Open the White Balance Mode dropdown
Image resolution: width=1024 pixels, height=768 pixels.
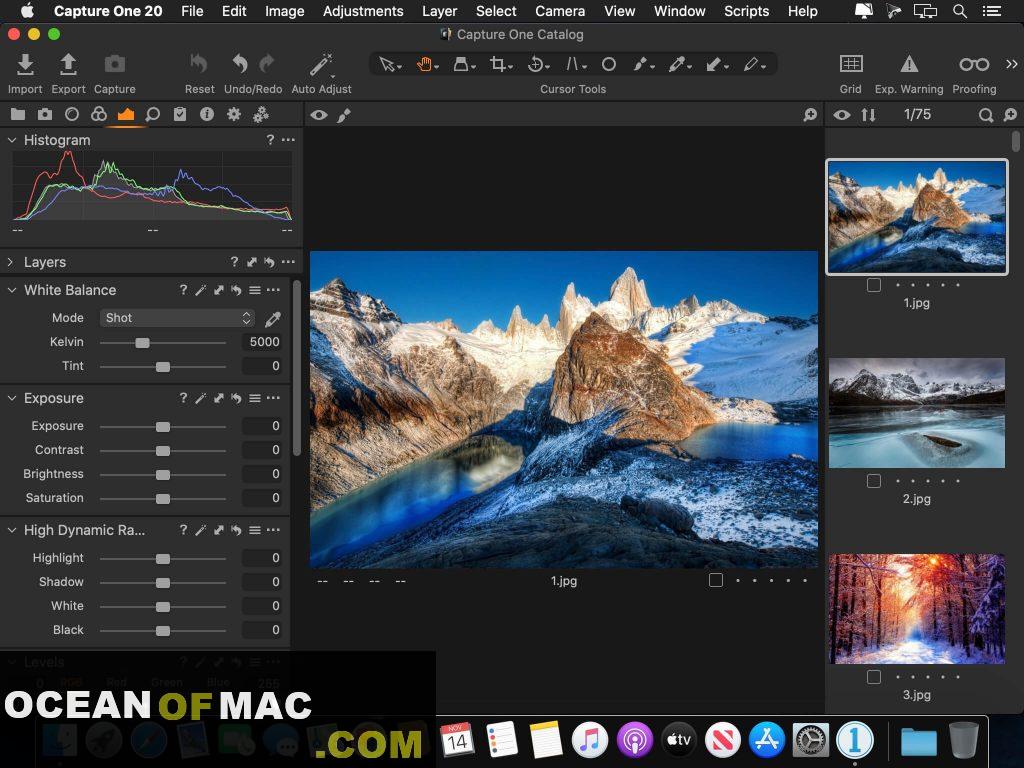(x=177, y=318)
